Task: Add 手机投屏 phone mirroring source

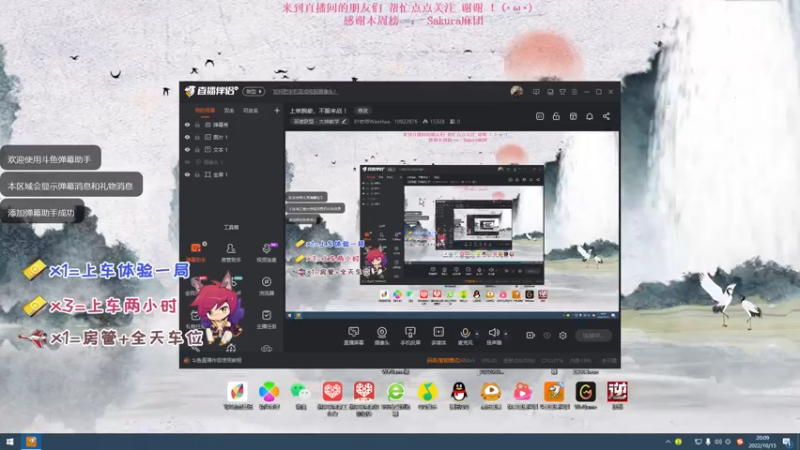Action: pyautogui.click(x=410, y=336)
